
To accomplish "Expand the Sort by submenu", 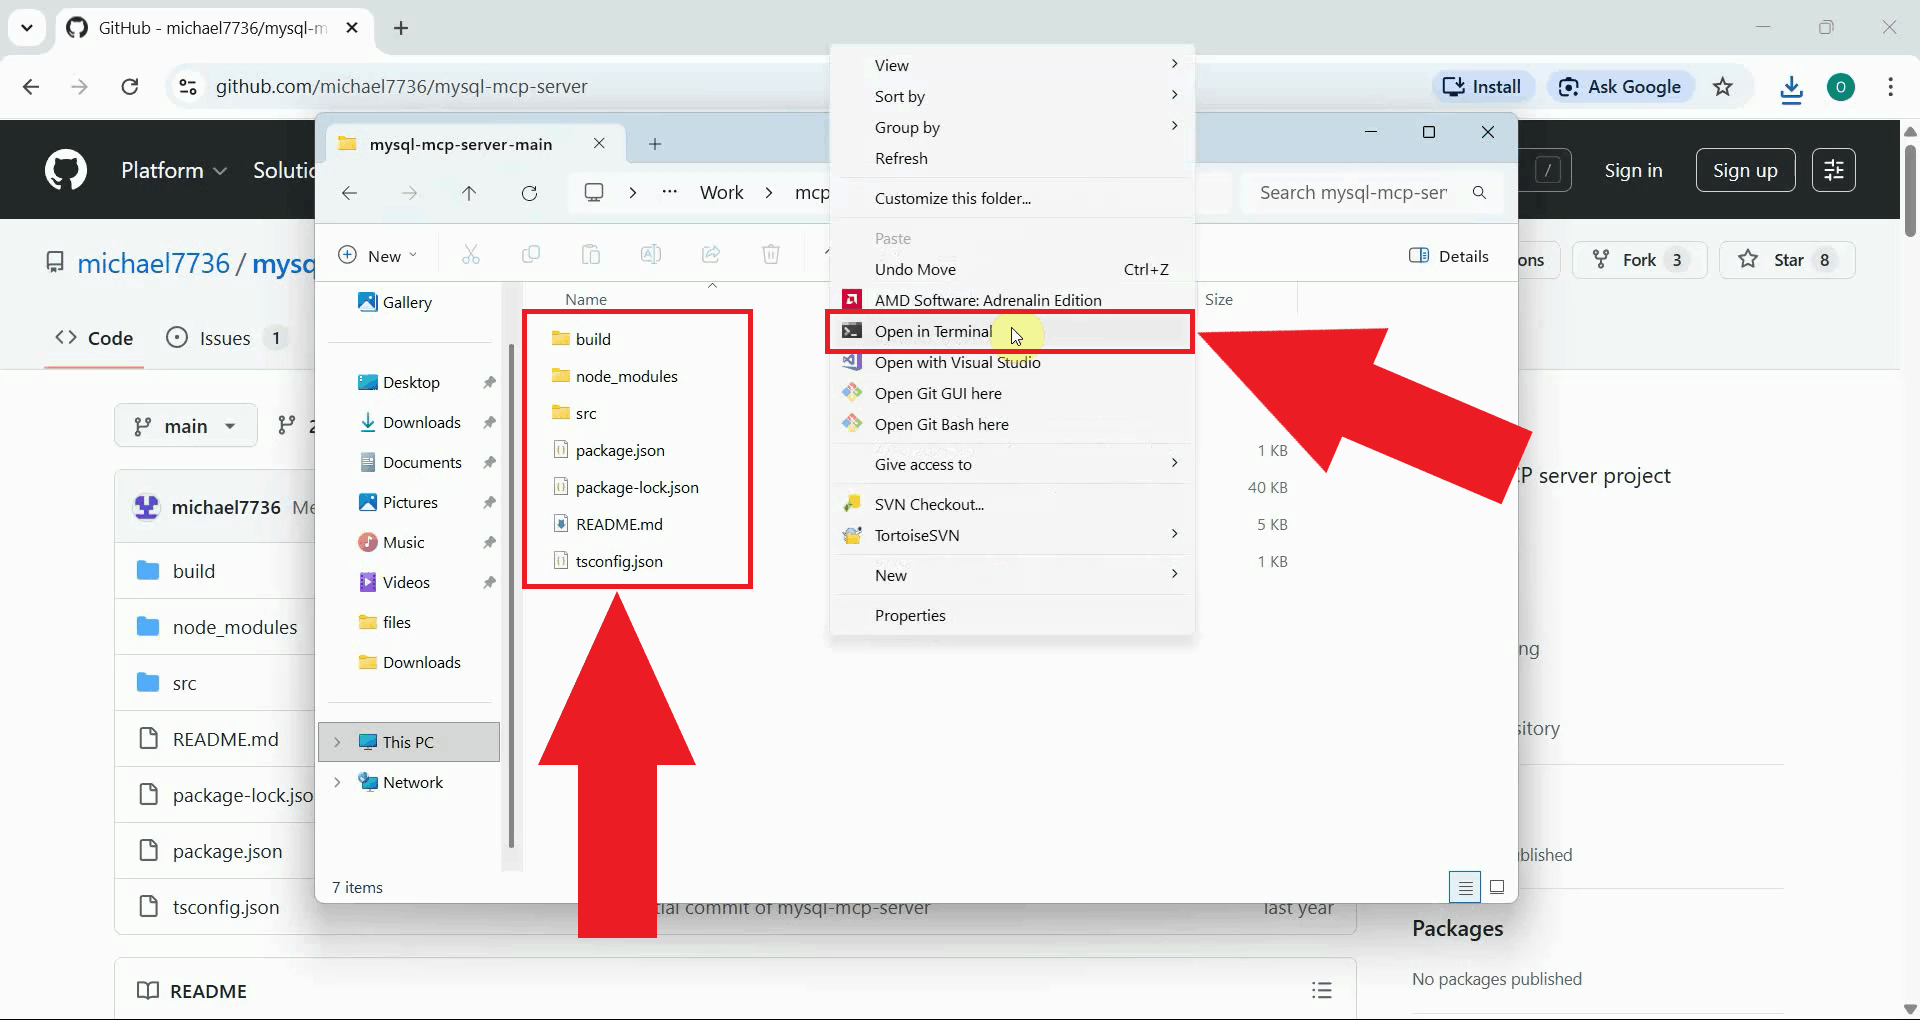I will pyautogui.click(x=1011, y=96).
